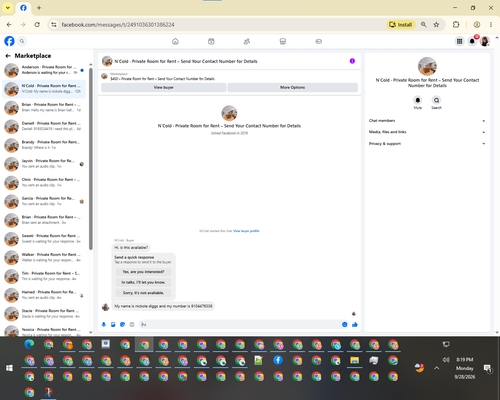Viewport: 500px width, 400px height.
Task: Open the Sweeti conversation
Action: pyautogui.click(x=44, y=238)
